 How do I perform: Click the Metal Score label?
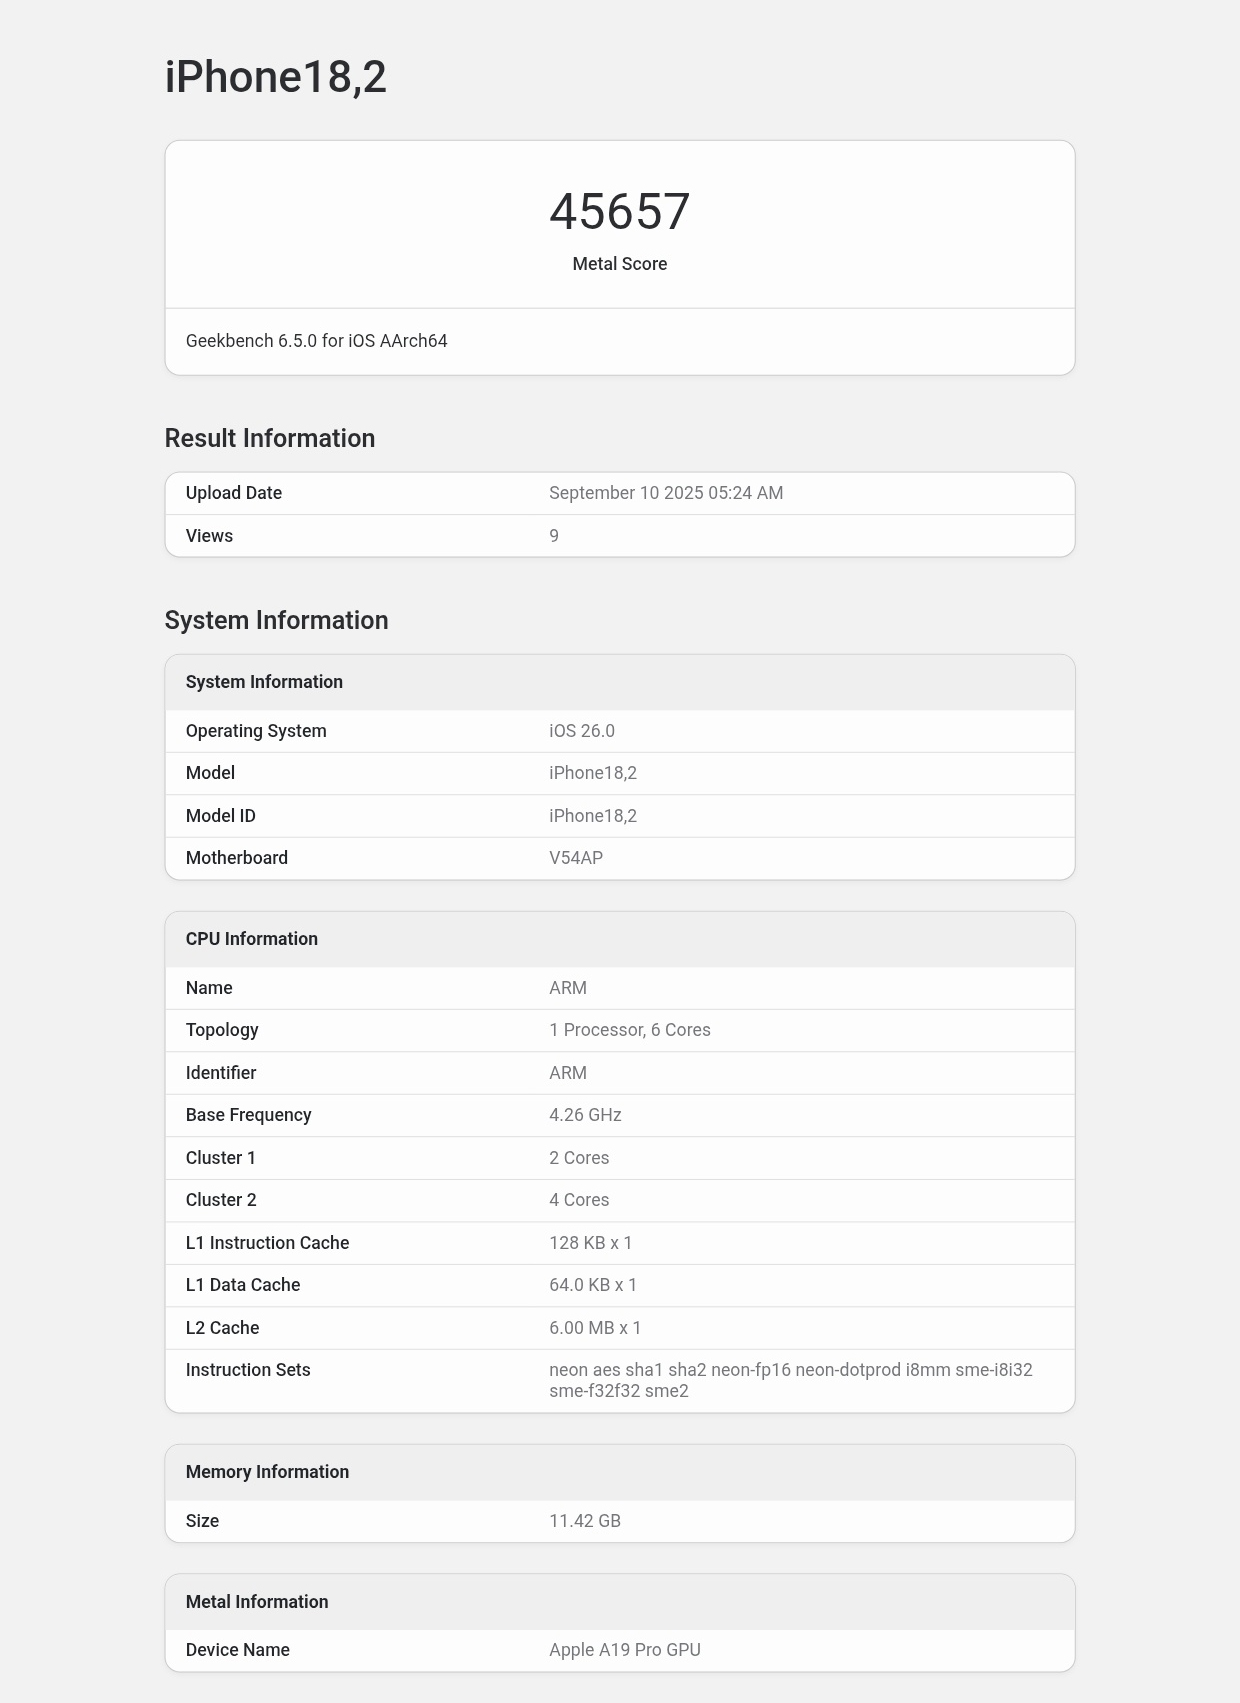(x=619, y=264)
